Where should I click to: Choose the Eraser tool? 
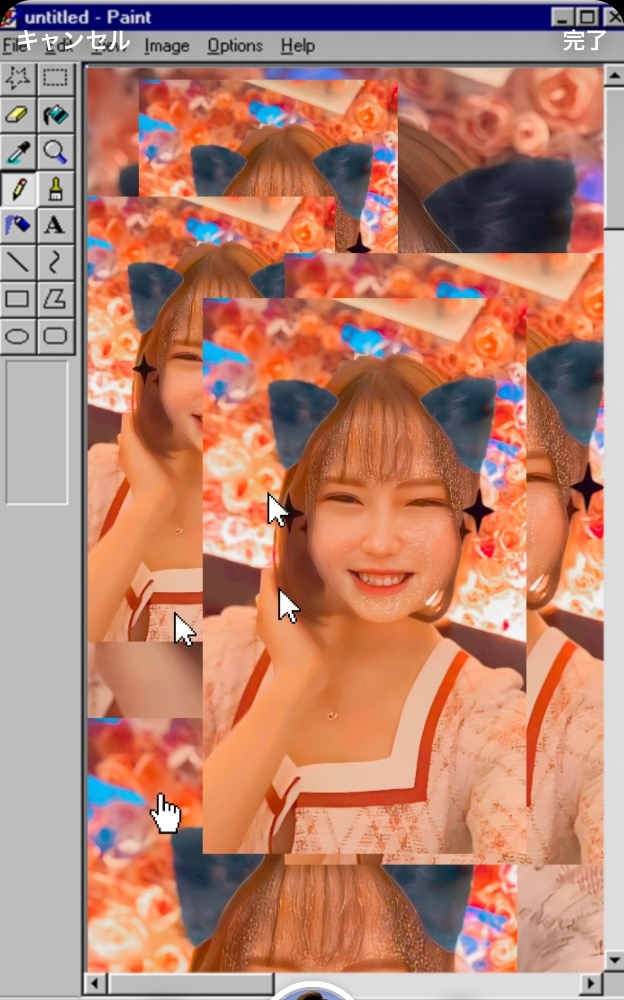18,115
